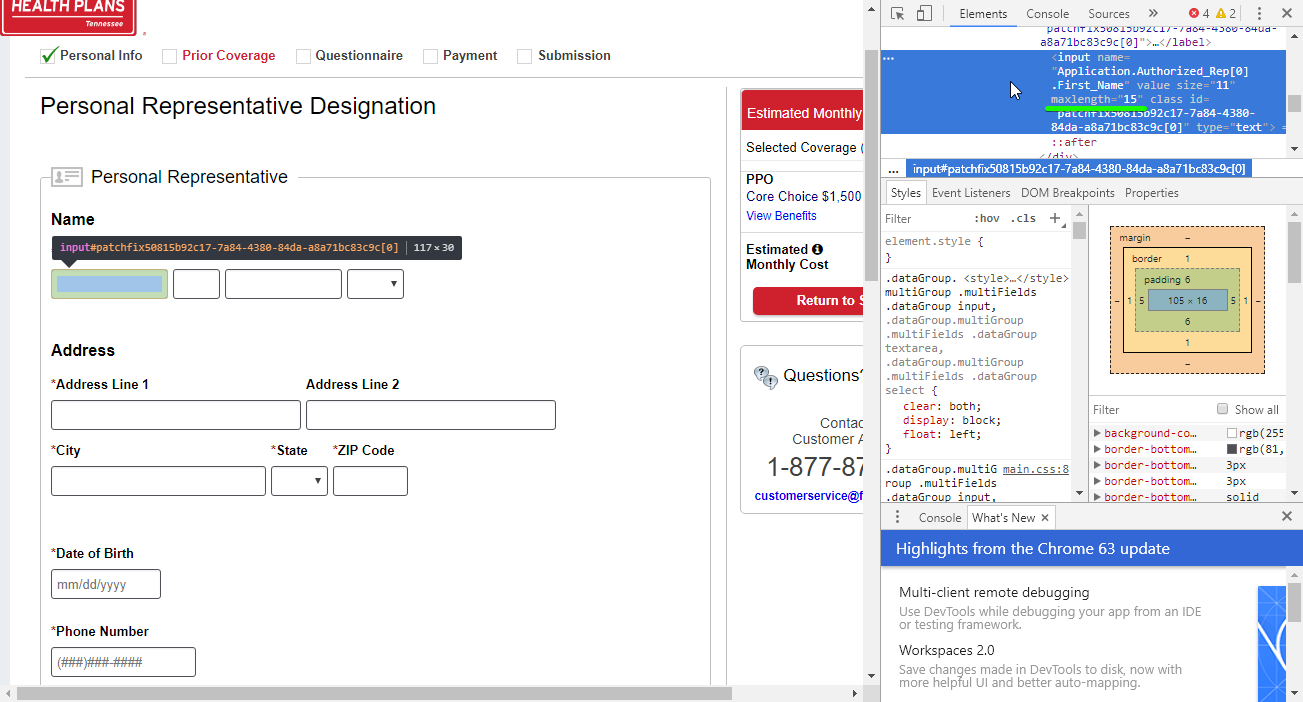Toggle the :hov element state option

[x=987, y=218]
